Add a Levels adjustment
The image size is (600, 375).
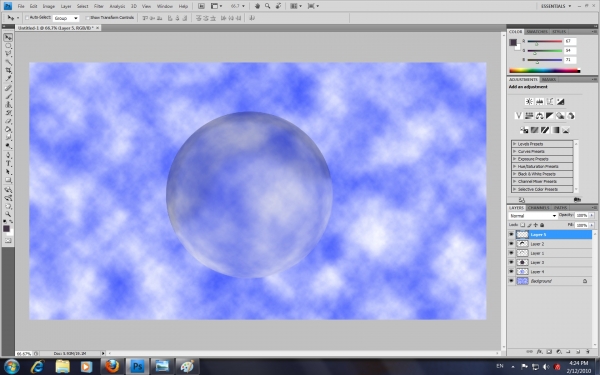click(x=540, y=102)
